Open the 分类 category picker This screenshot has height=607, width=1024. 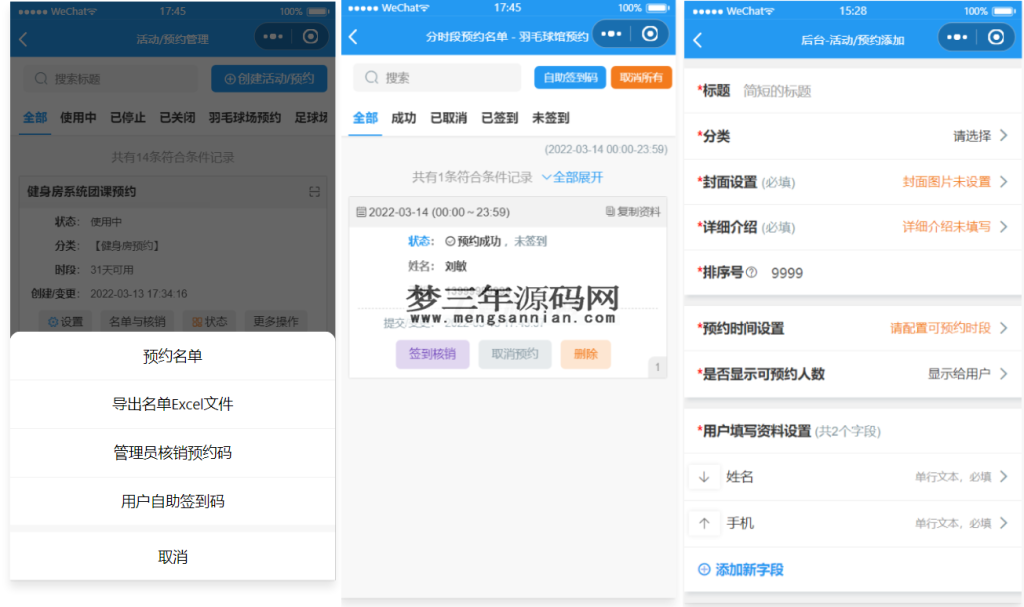(x=853, y=133)
